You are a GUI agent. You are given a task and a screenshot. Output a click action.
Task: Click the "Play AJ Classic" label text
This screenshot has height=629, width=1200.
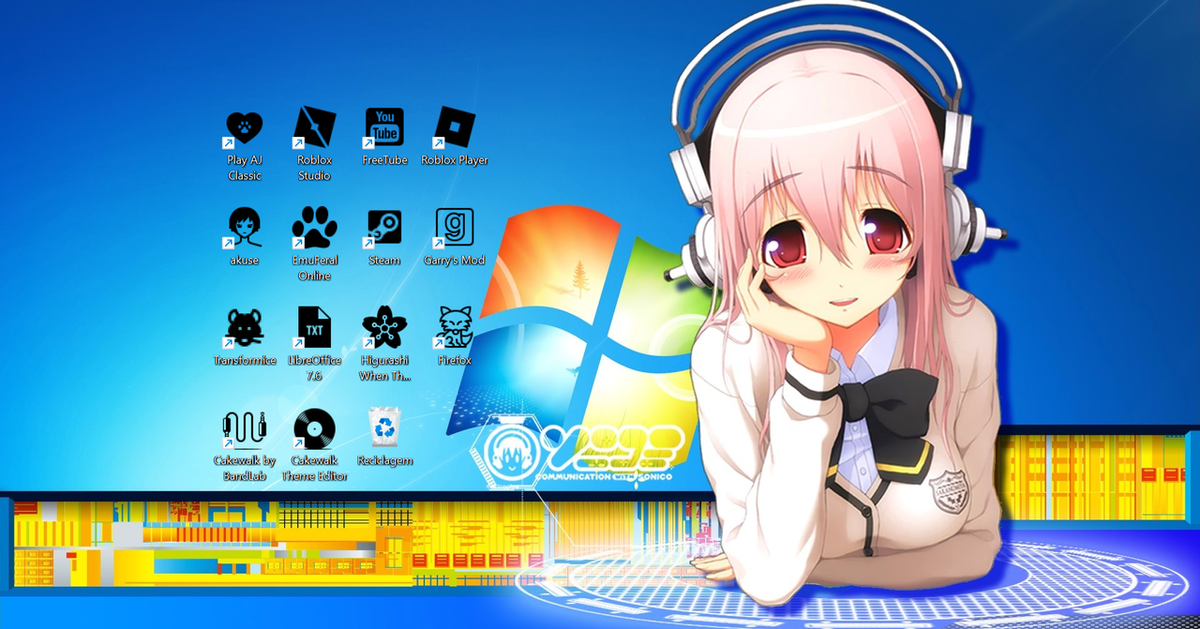click(244, 167)
